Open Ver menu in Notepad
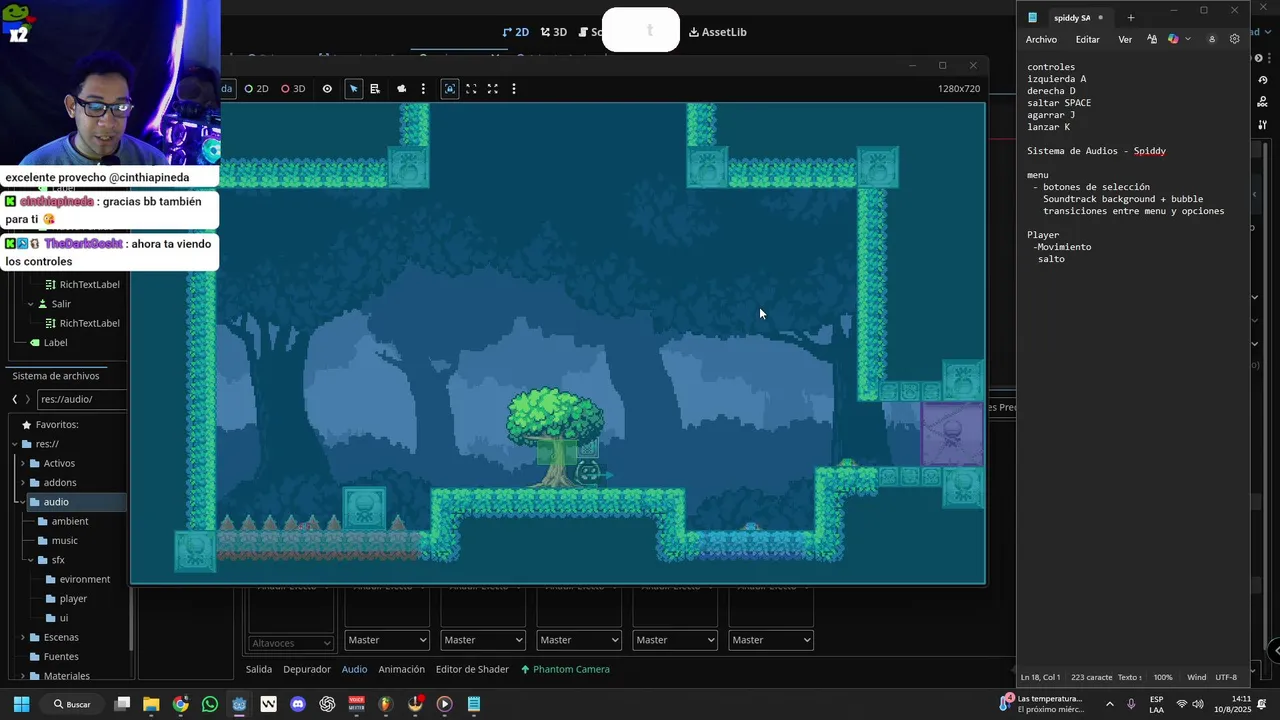 (1125, 40)
